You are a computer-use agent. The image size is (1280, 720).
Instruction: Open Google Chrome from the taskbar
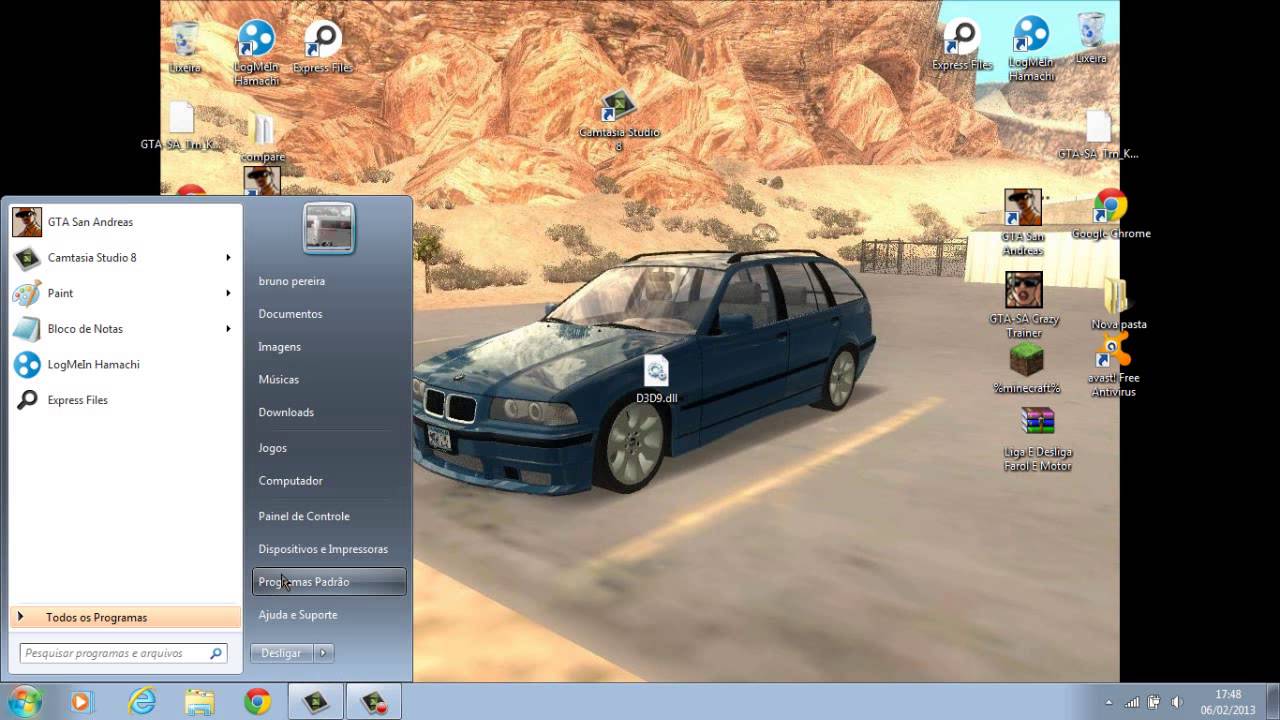tap(257, 702)
